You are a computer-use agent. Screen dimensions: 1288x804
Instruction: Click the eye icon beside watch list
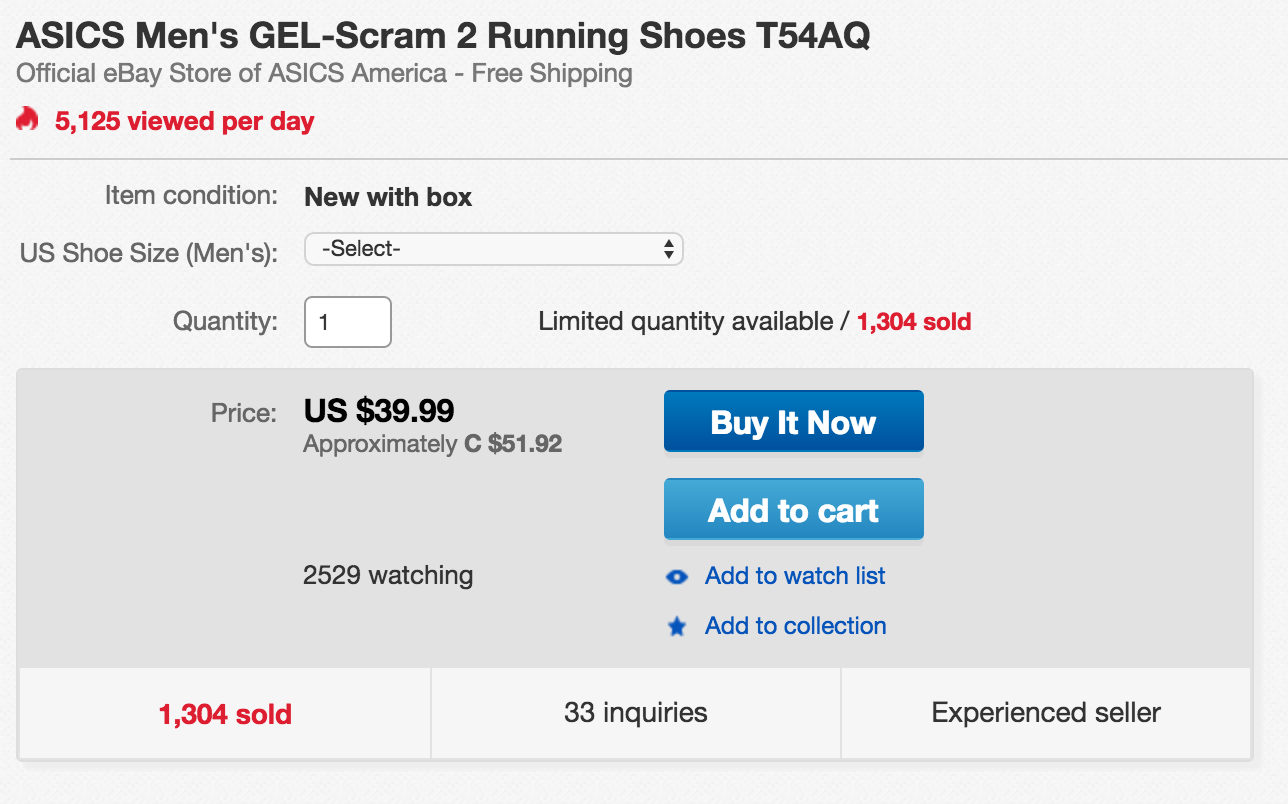pos(677,577)
